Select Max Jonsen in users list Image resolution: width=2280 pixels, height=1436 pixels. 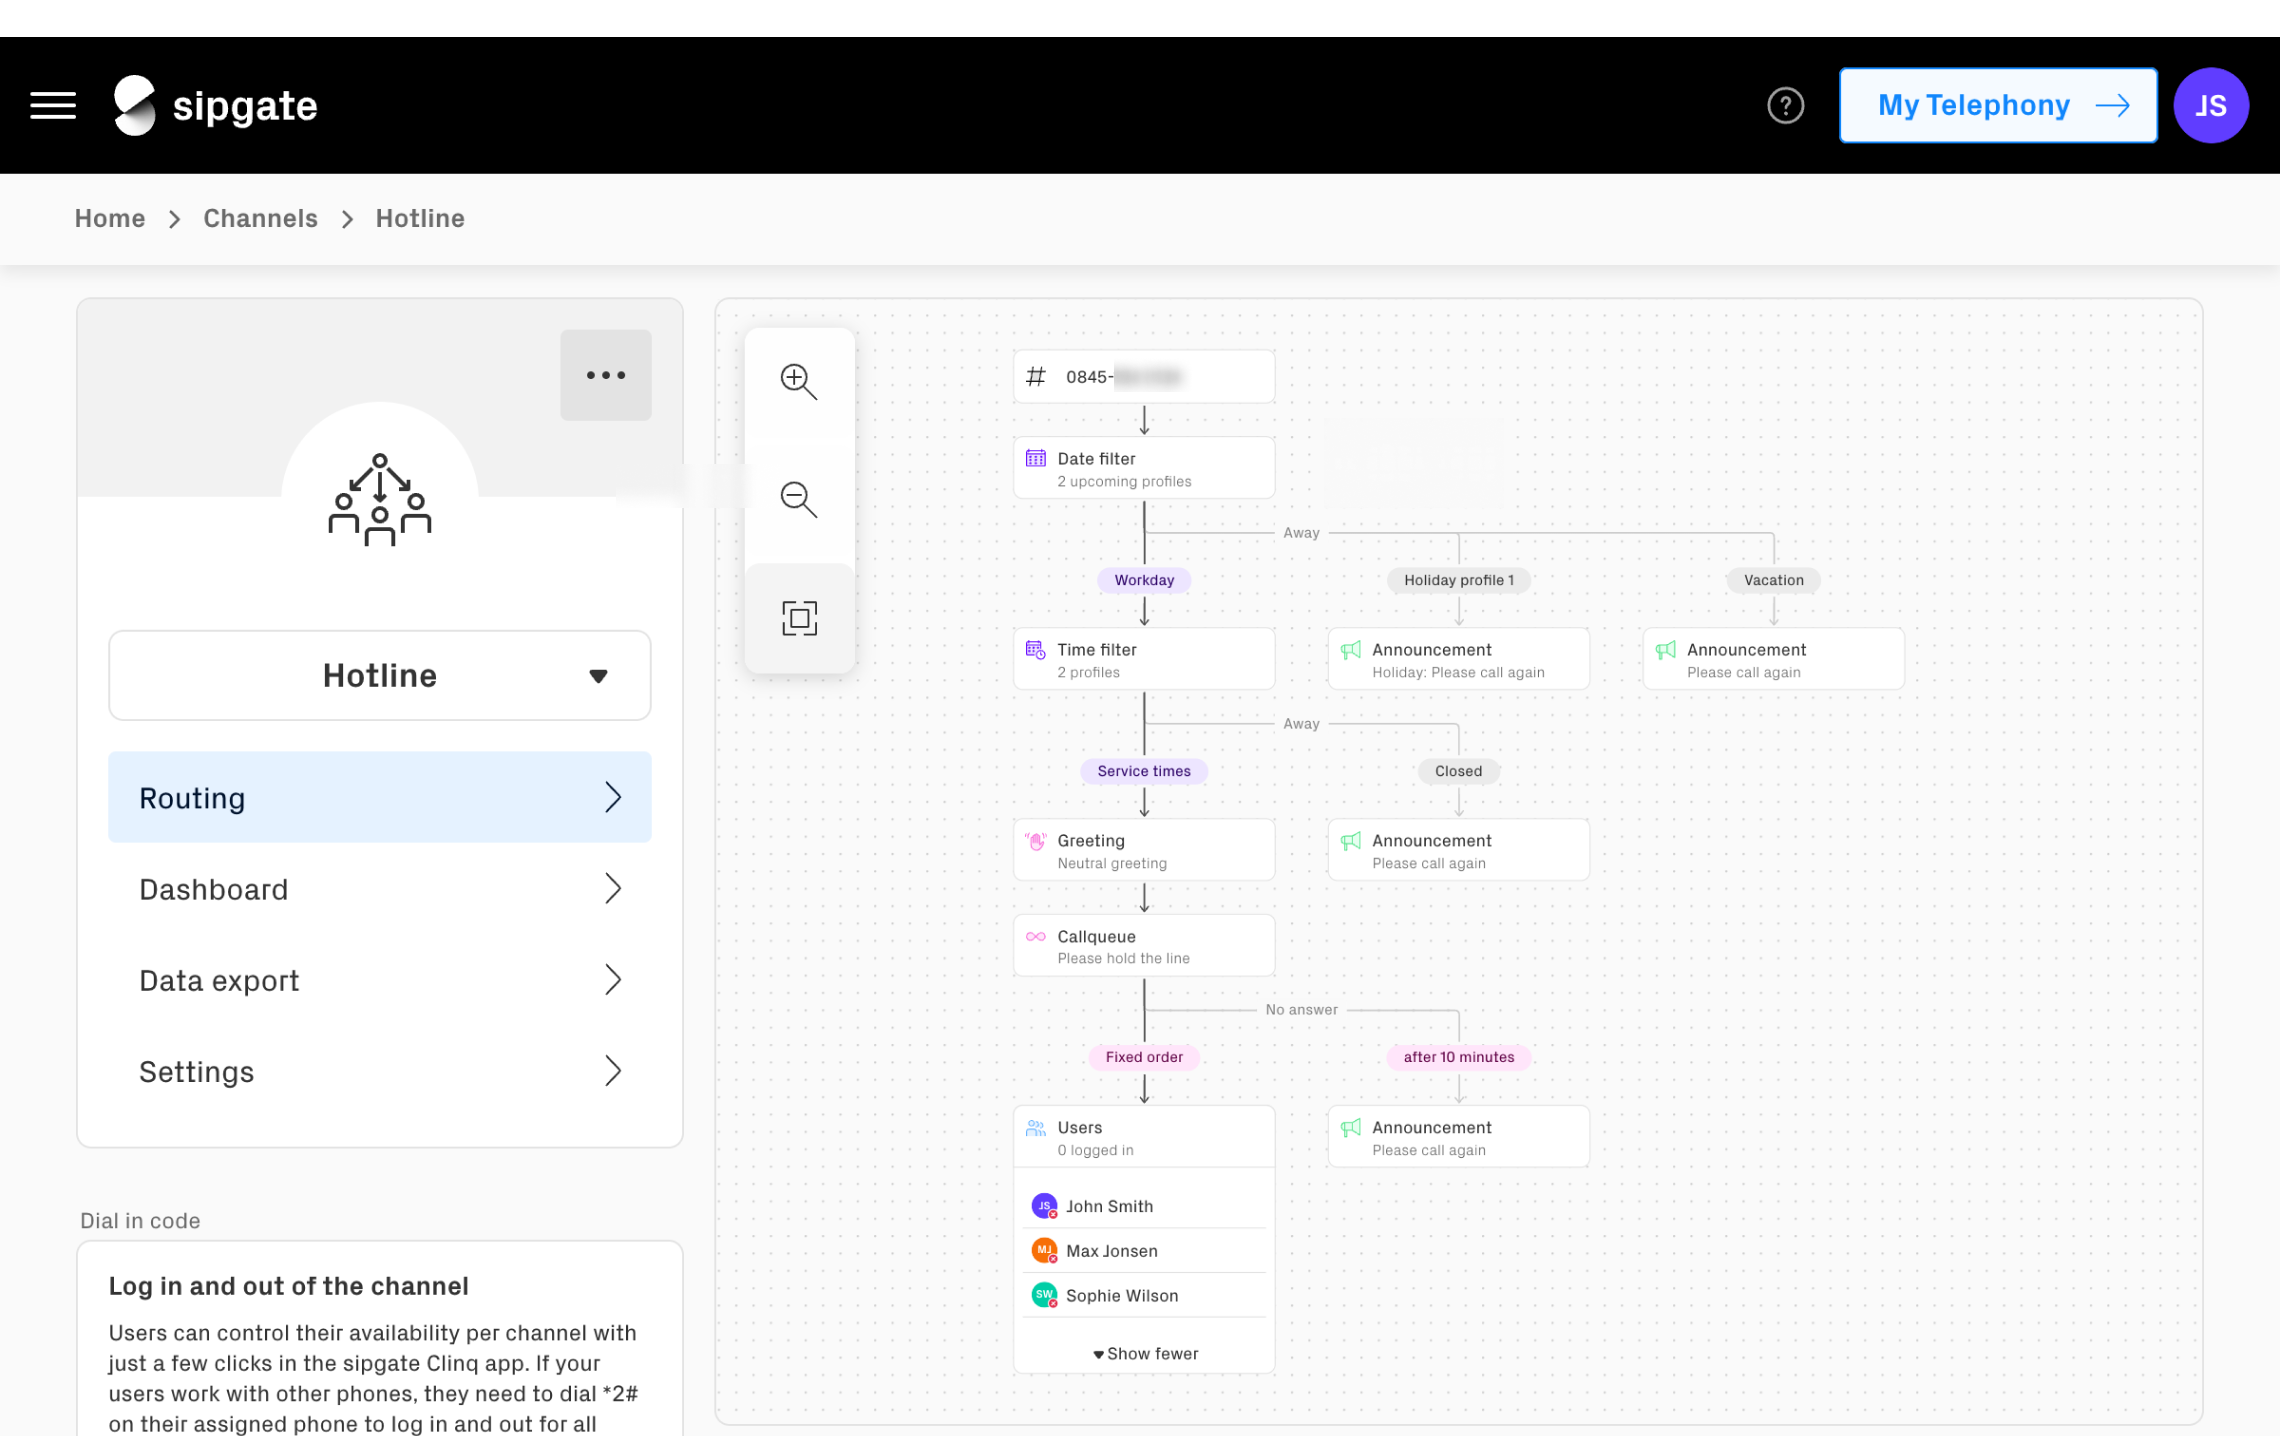pyautogui.click(x=1144, y=1250)
